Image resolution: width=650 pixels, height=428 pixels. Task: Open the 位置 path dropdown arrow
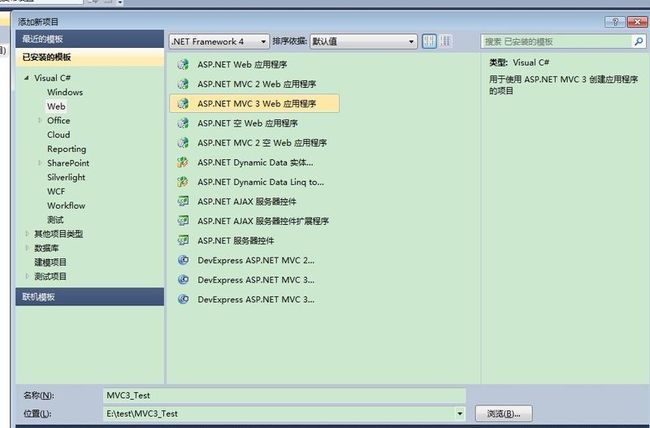459,413
